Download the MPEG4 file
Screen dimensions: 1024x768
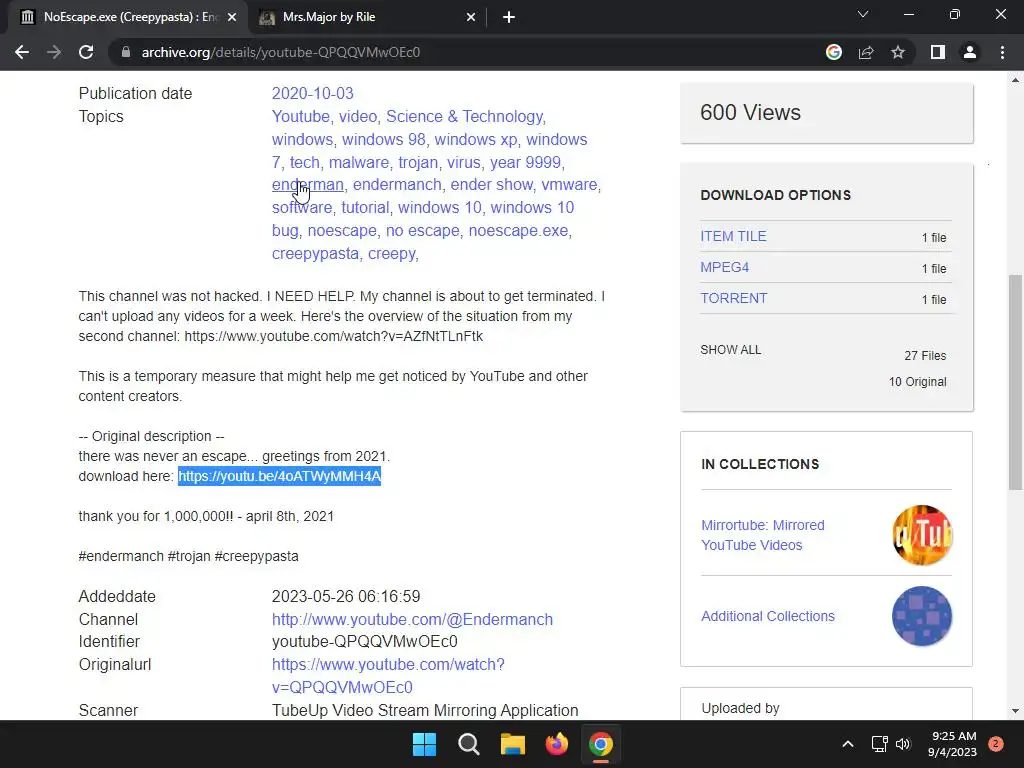click(x=724, y=267)
